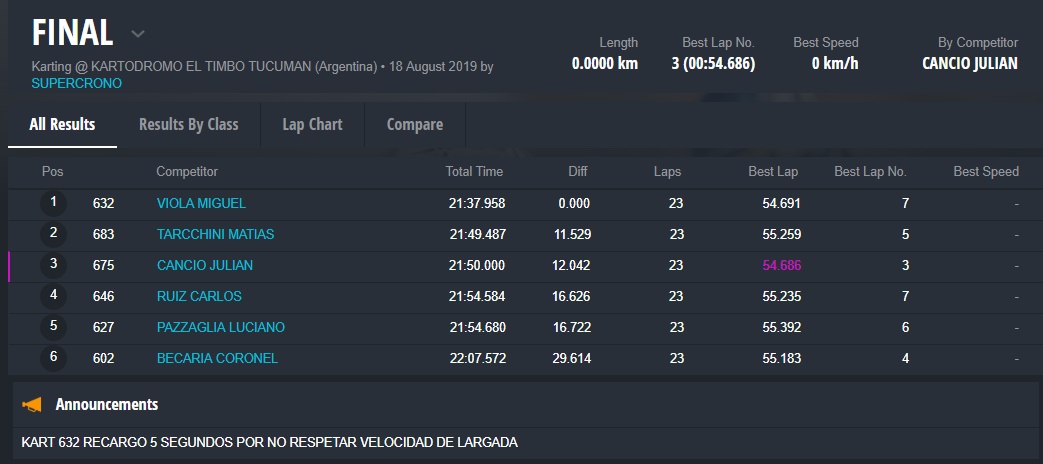This screenshot has width=1043, height=464.
Task: Switch to the Results By Class tab
Action: (188, 124)
